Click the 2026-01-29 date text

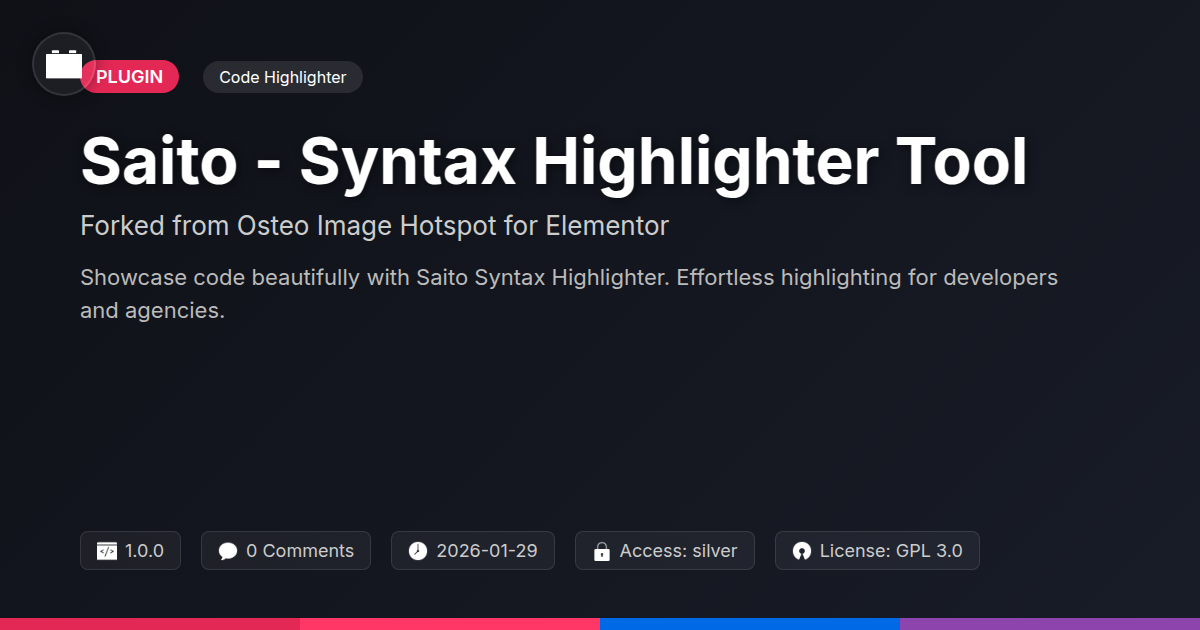(x=487, y=551)
